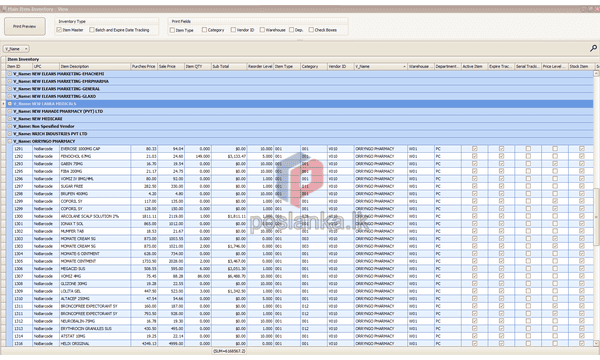
Task: Expand the NEW ELEARS MARKETING-GLAXO group
Action: coord(10,96)
